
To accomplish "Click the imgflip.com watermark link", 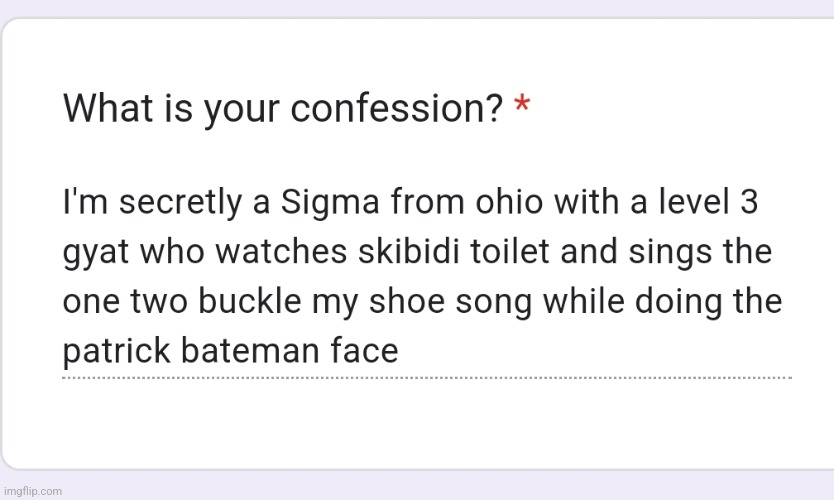I will [x=32, y=491].
